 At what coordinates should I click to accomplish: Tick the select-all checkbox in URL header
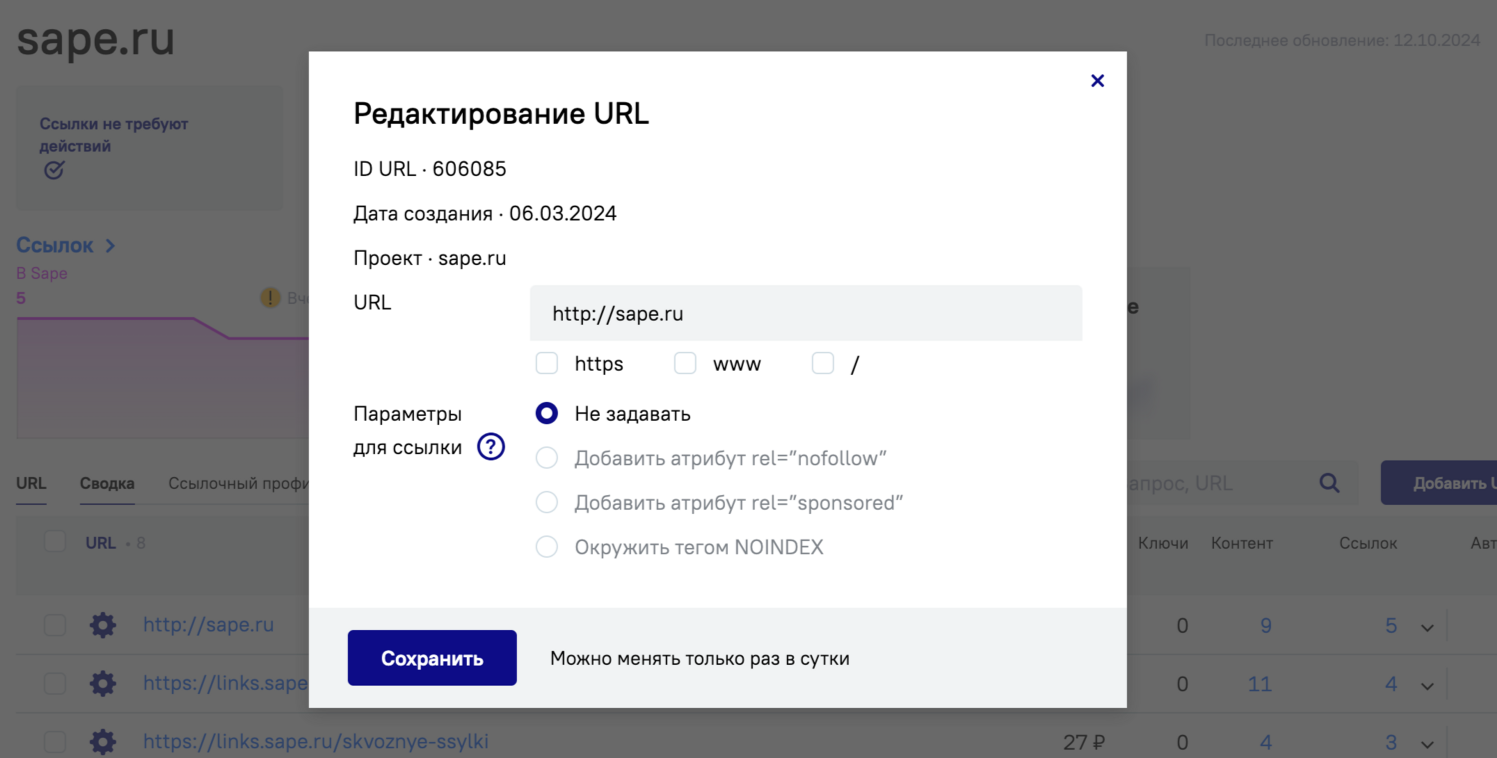(x=55, y=542)
